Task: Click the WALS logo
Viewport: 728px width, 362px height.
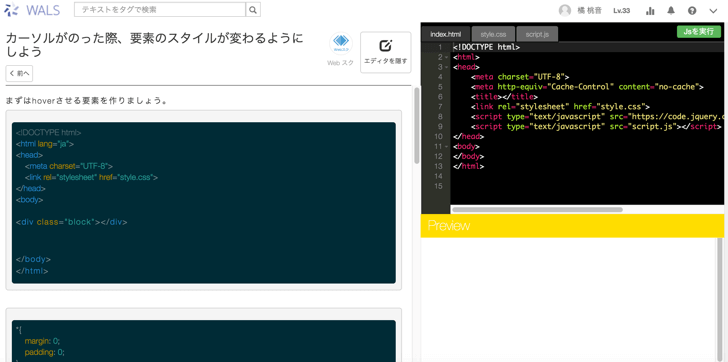Action: point(32,9)
